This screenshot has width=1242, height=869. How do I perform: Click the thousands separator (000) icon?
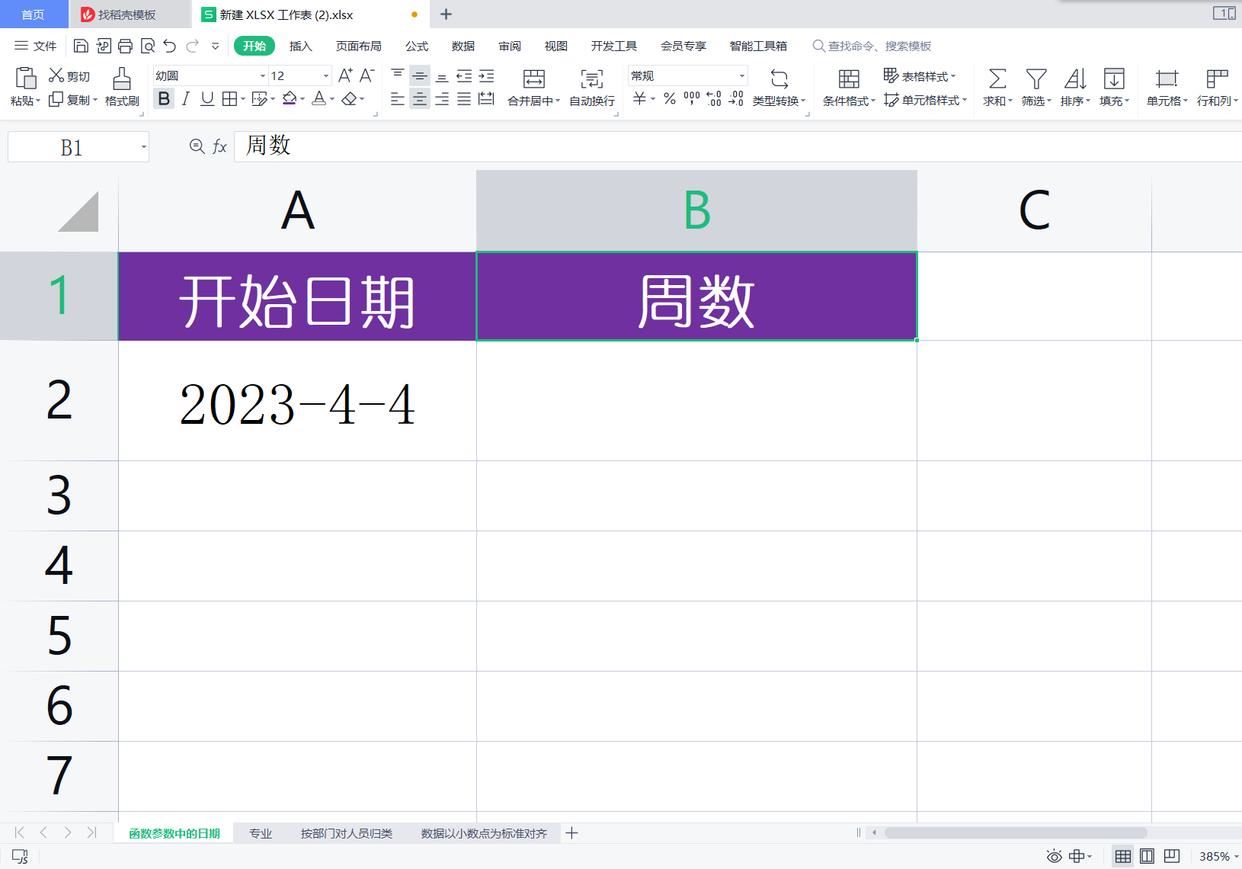692,99
